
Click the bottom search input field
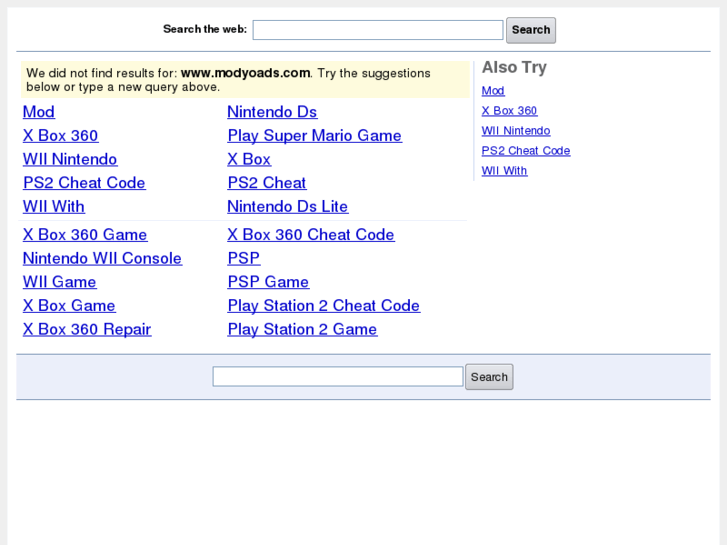(x=338, y=376)
